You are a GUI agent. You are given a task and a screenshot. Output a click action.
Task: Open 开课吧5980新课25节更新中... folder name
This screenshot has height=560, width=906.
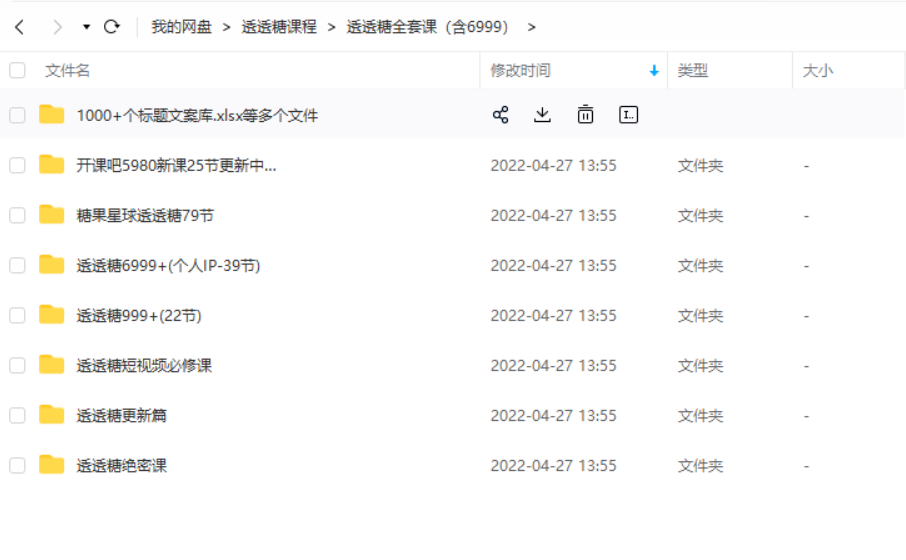176,165
